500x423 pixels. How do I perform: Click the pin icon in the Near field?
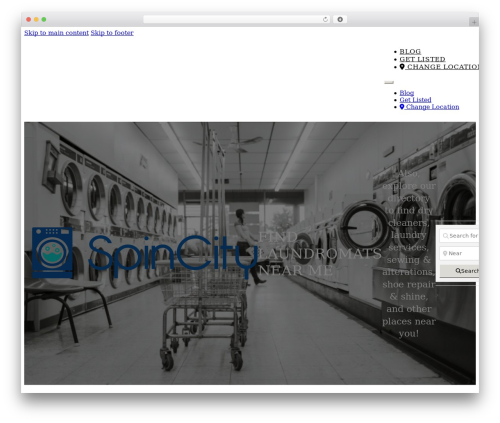pos(445,253)
